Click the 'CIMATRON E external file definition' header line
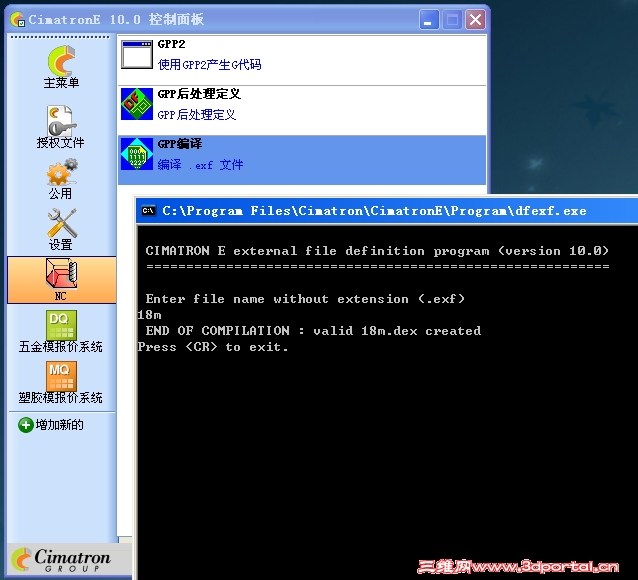638x580 pixels. pos(377,251)
